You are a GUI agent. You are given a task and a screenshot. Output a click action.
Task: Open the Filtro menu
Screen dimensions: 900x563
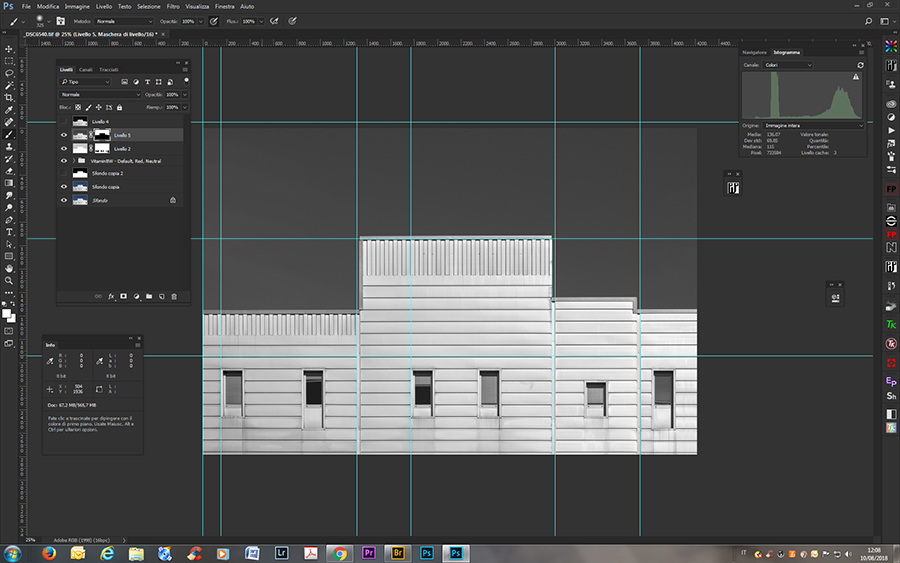173,6
